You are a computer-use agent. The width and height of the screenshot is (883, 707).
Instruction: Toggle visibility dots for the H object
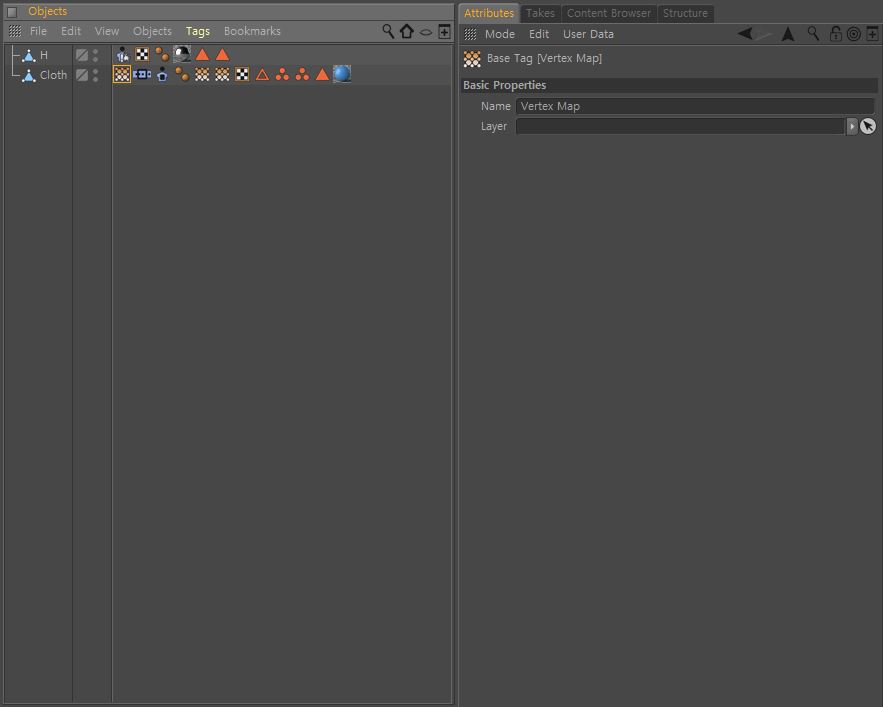95,55
